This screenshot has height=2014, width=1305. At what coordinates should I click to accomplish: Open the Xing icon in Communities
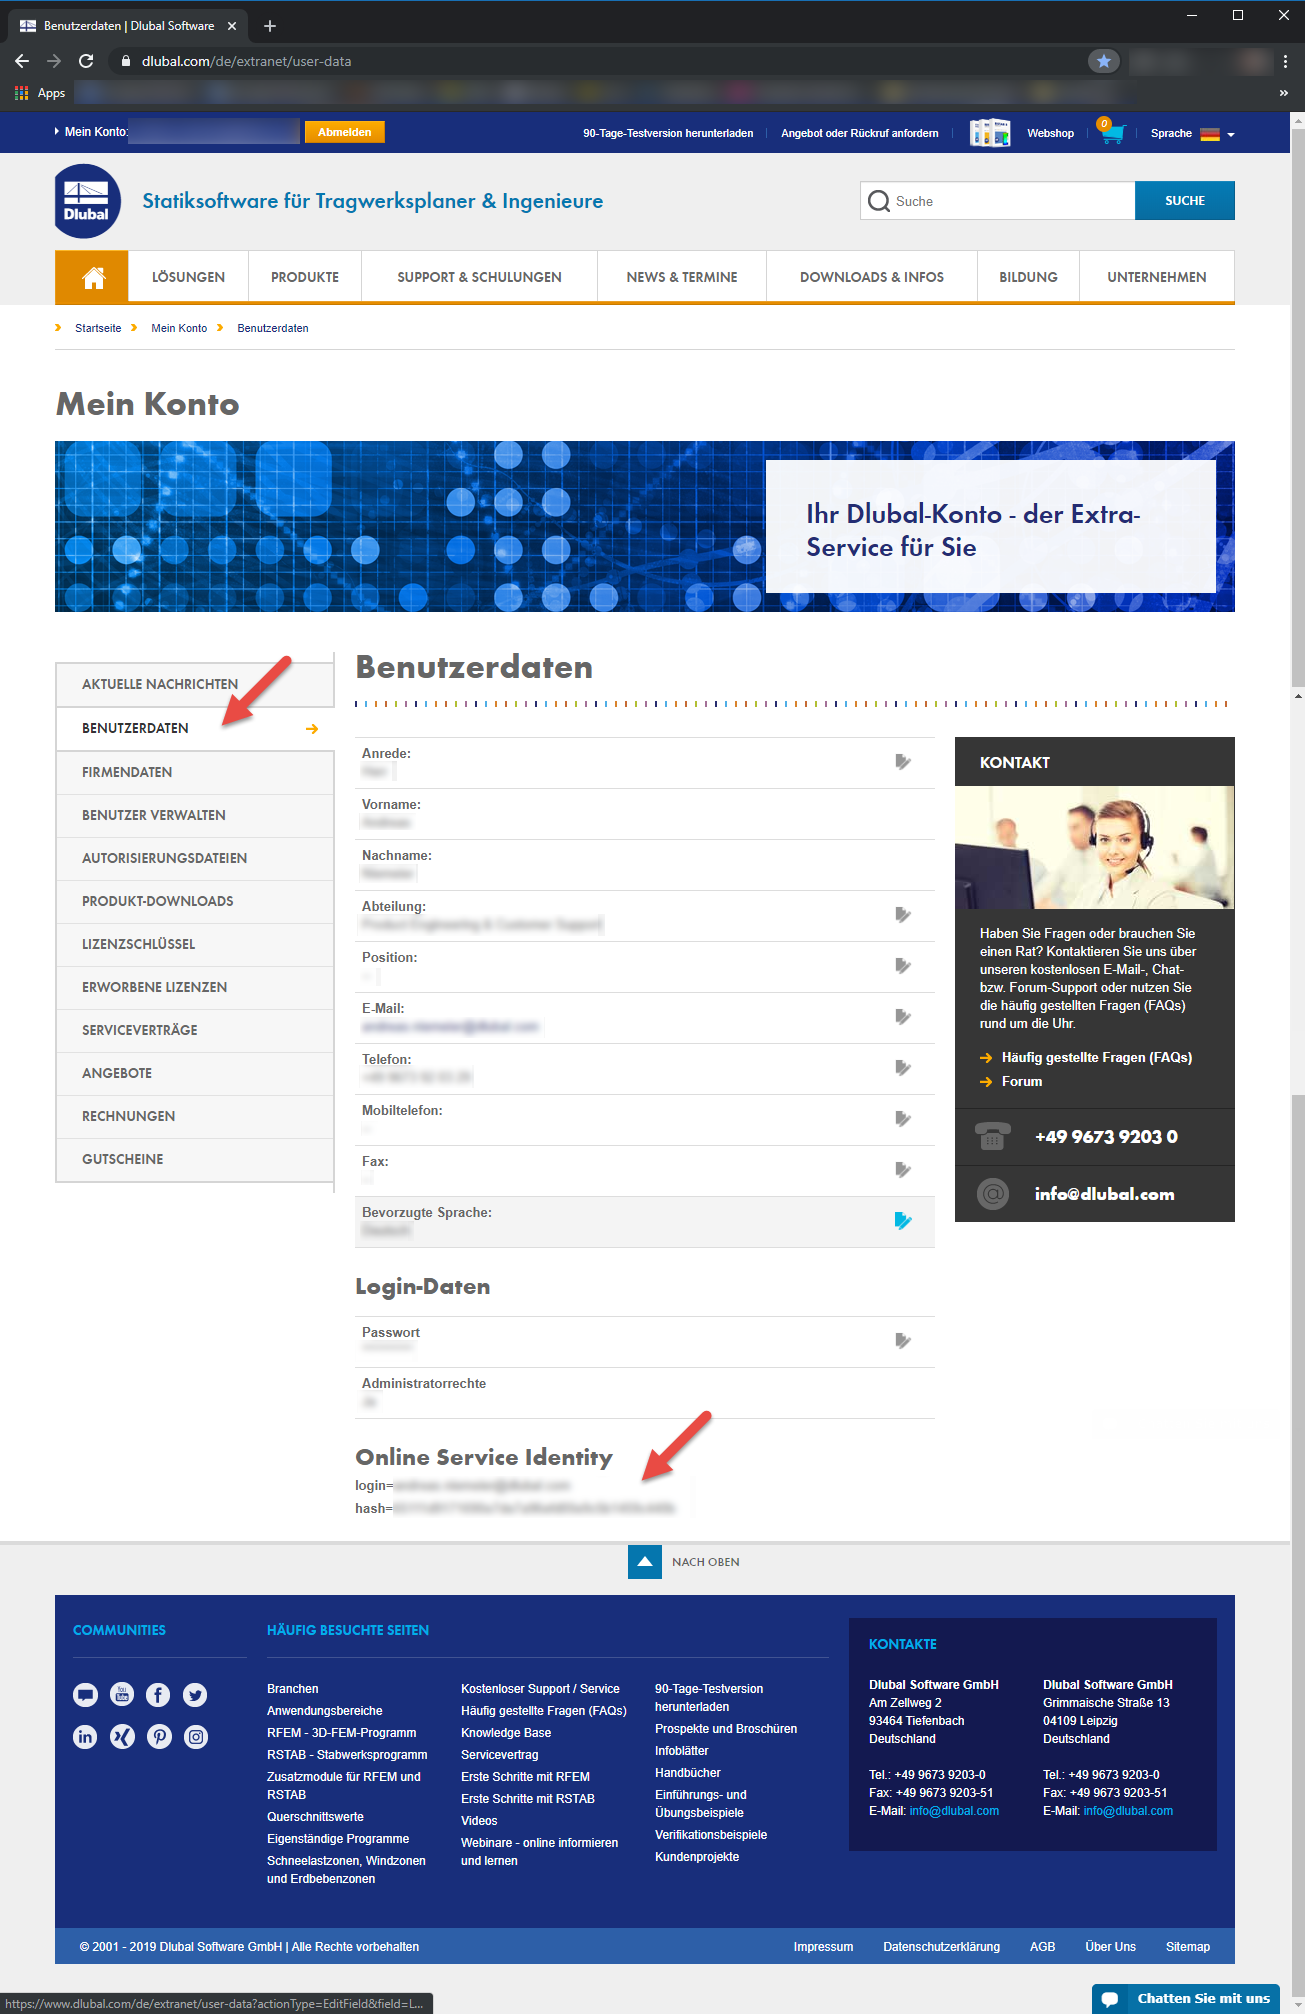point(122,1737)
